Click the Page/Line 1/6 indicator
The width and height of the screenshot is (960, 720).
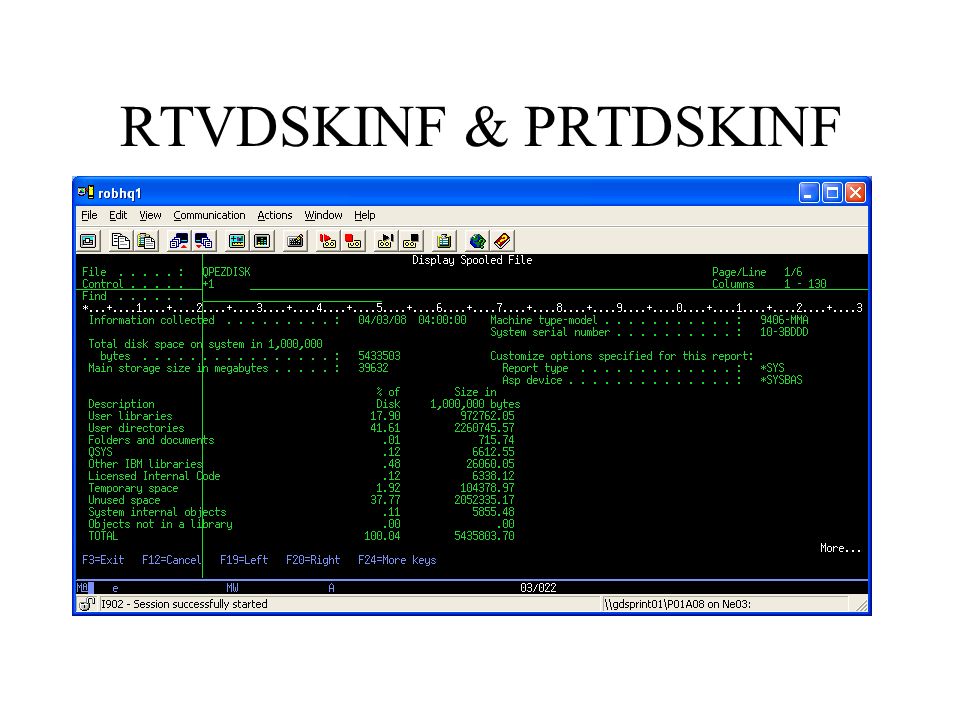click(757, 272)
